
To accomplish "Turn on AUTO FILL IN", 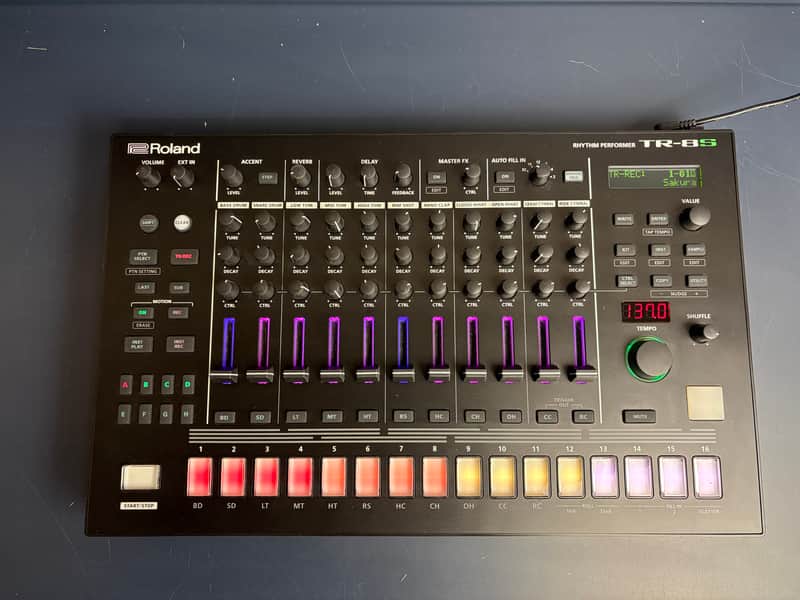I will click(504, 175).
